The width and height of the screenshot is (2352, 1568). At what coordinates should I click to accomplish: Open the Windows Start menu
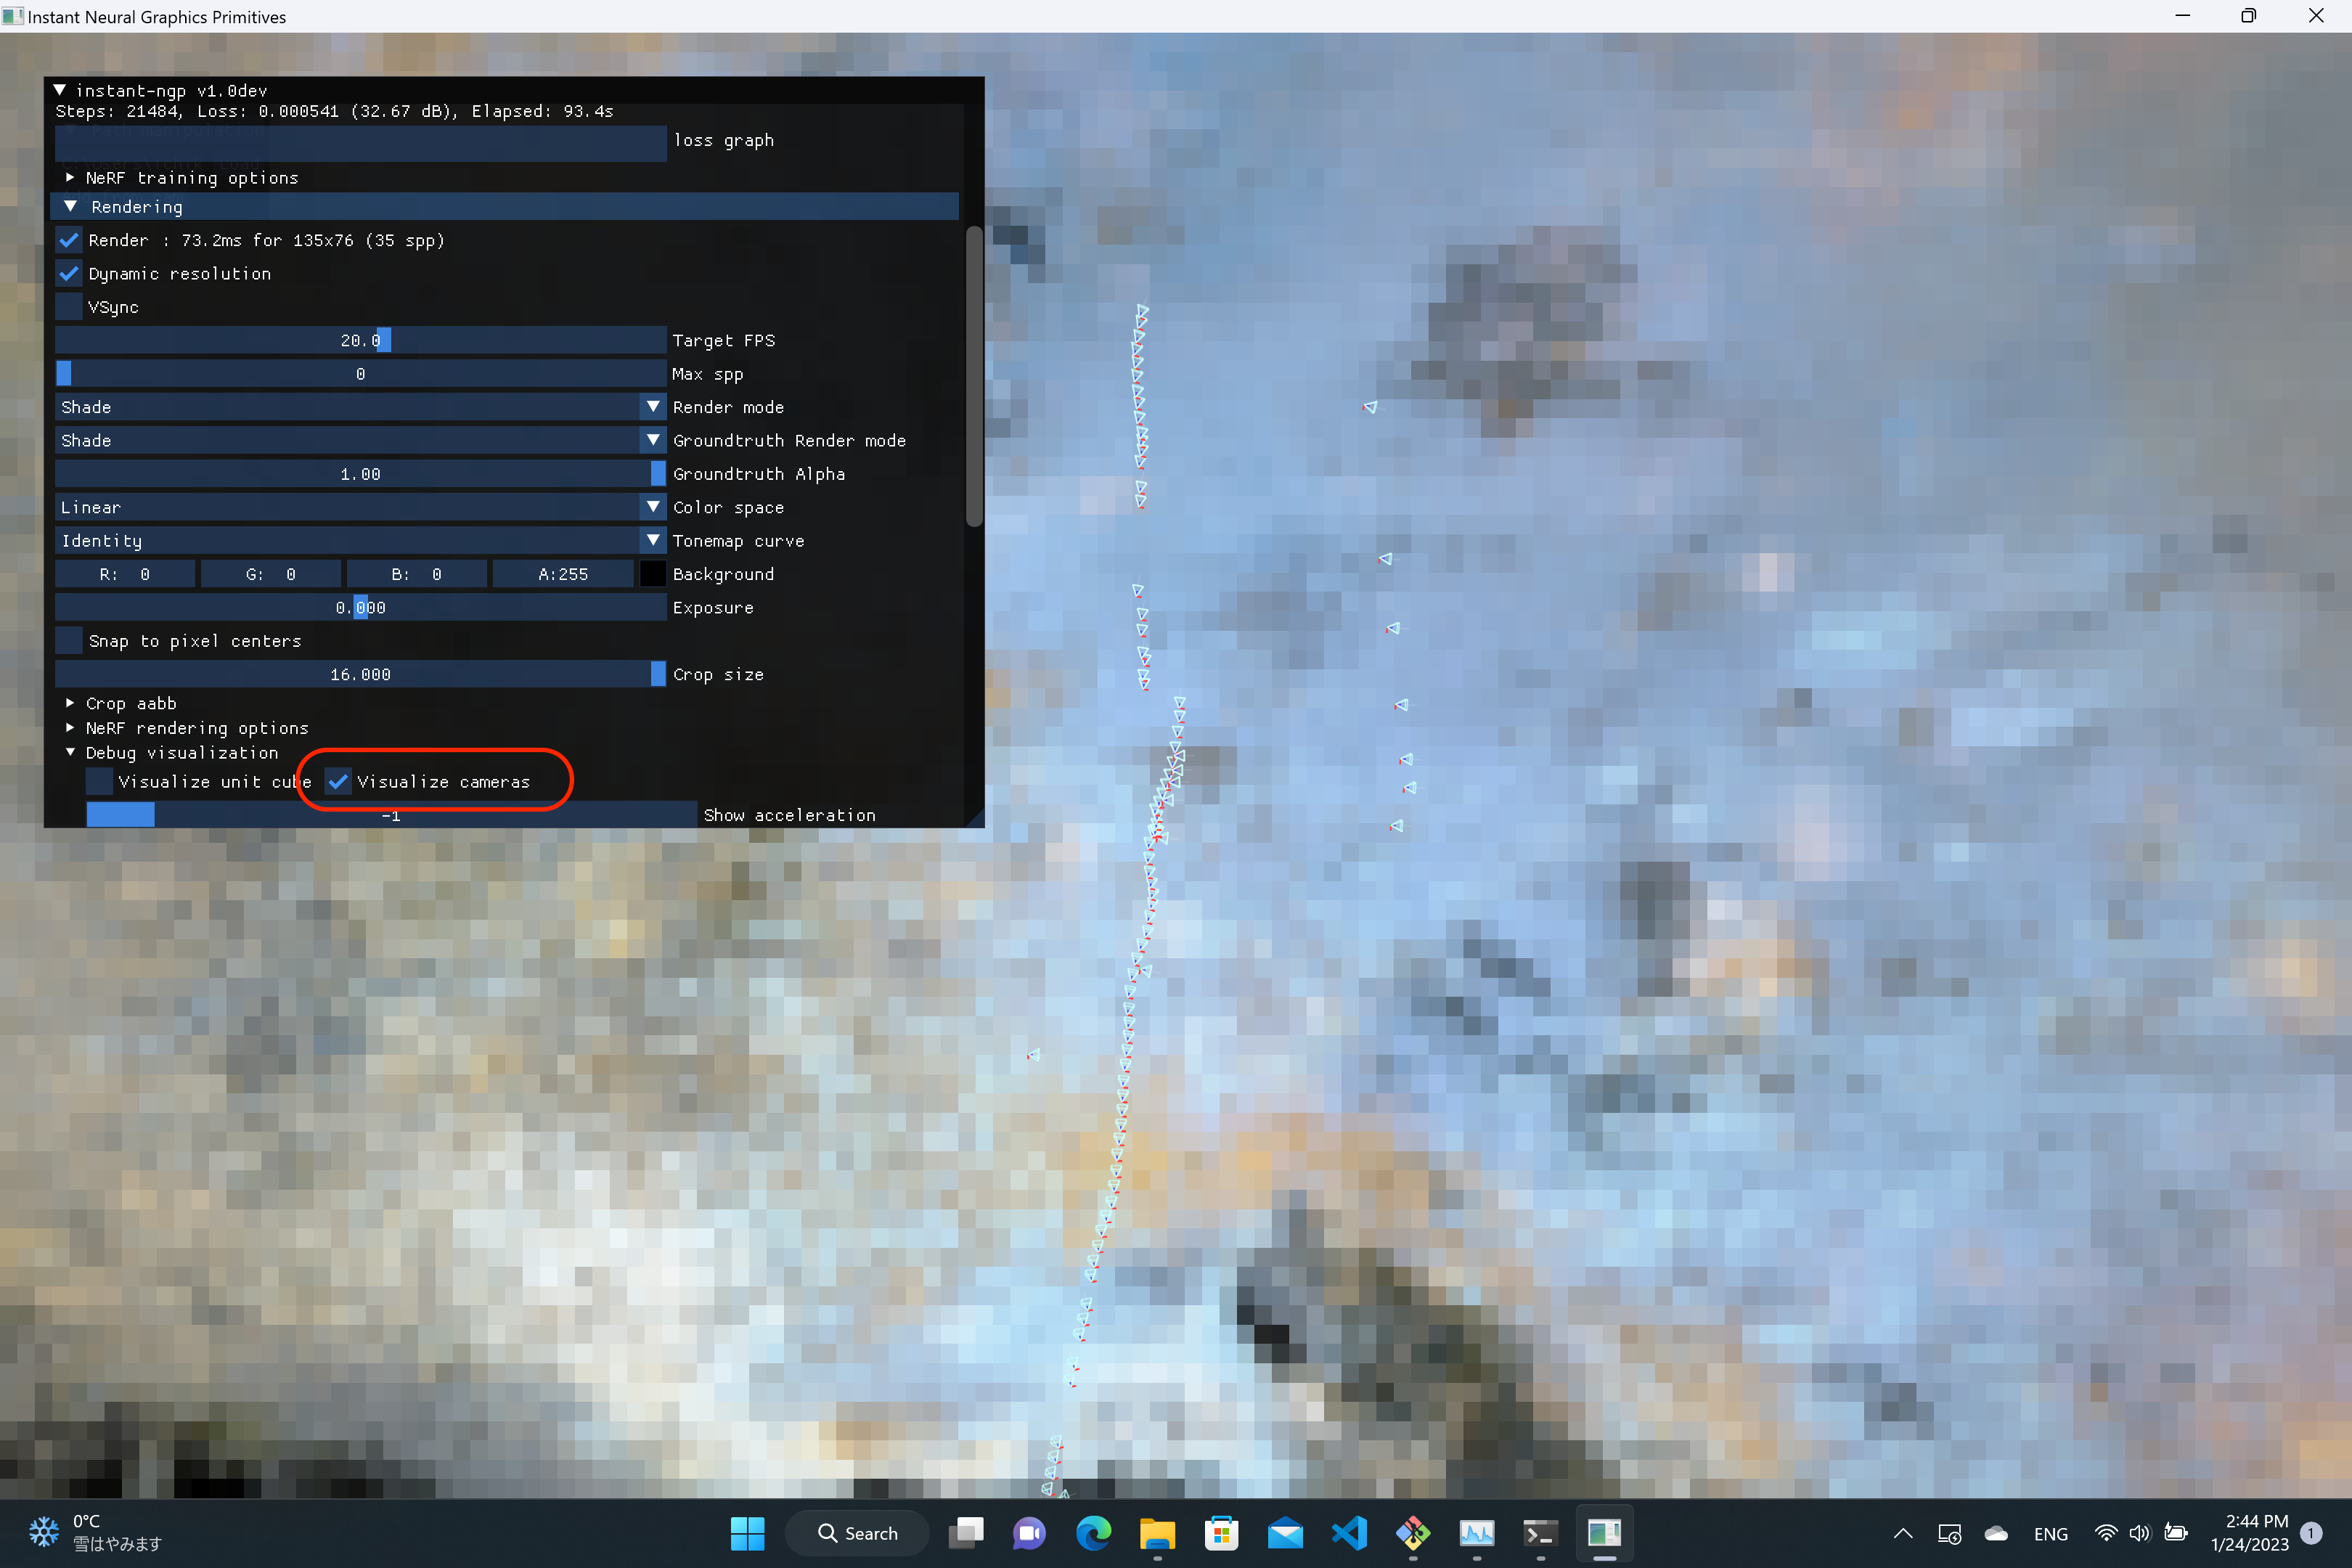coord(747,1533)
